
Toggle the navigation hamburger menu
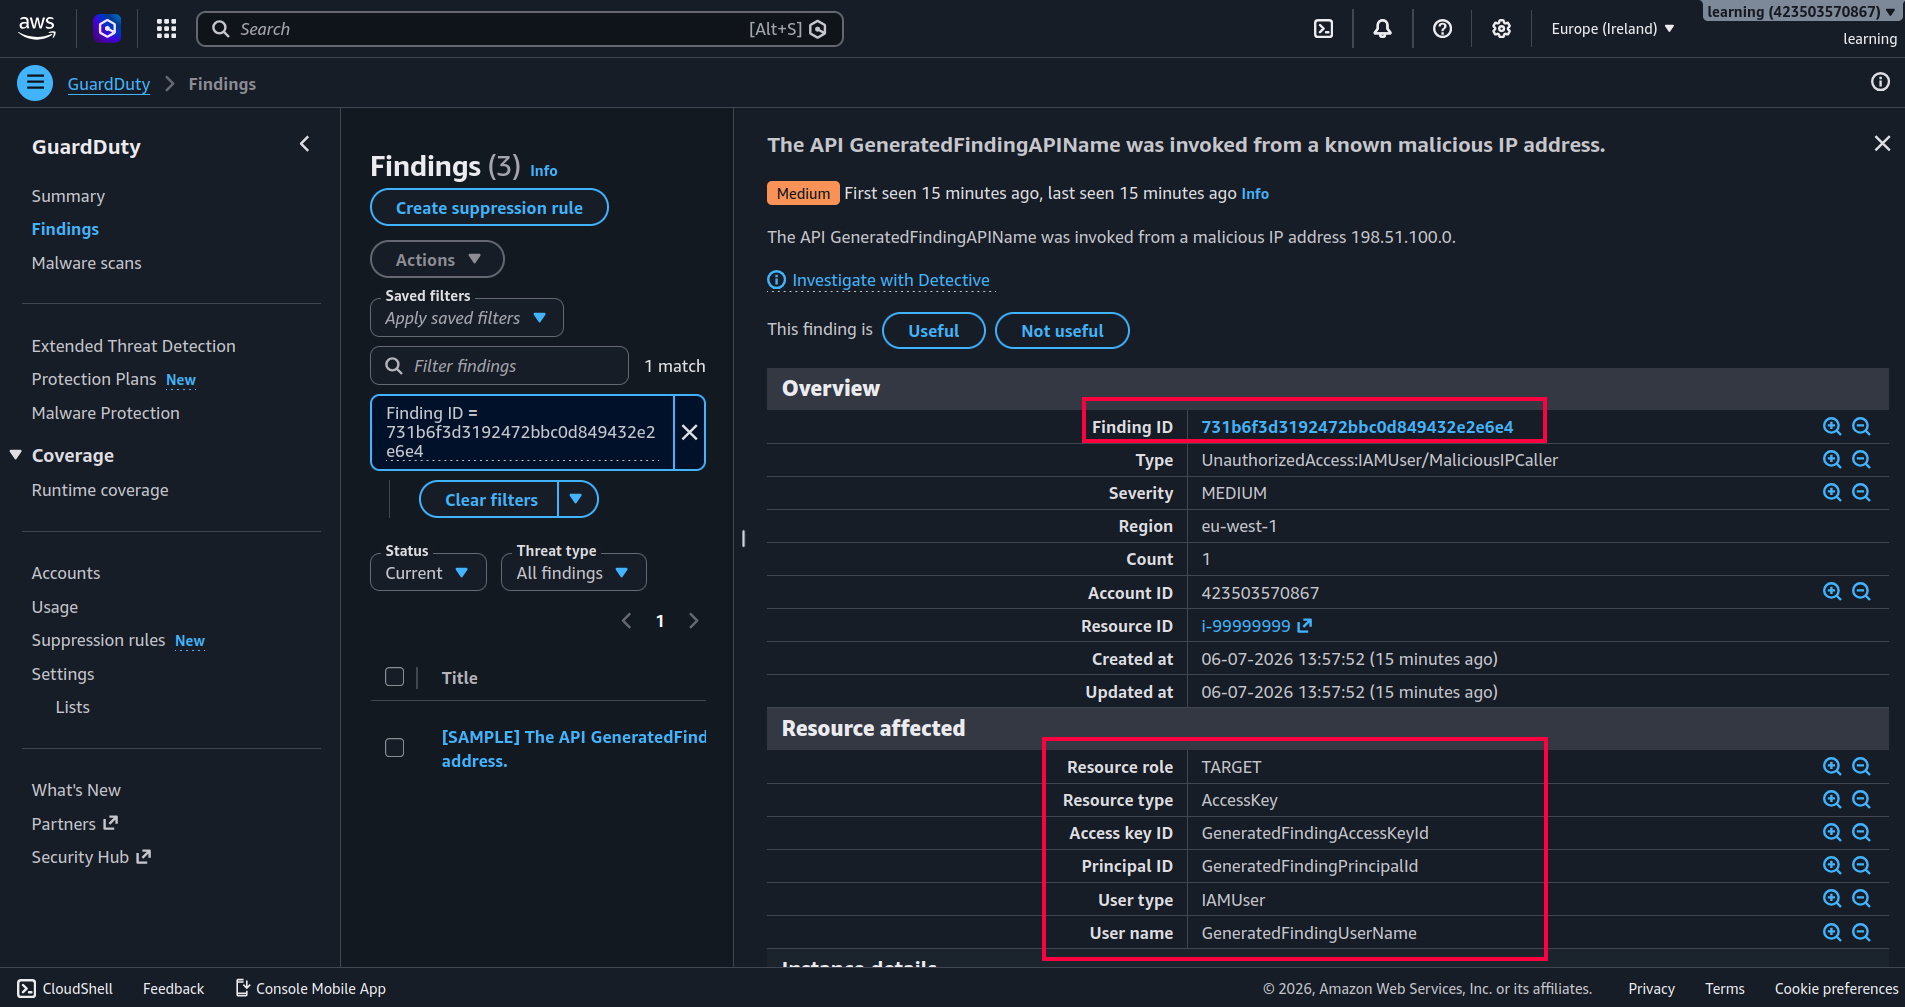click(x=35, y=83)
